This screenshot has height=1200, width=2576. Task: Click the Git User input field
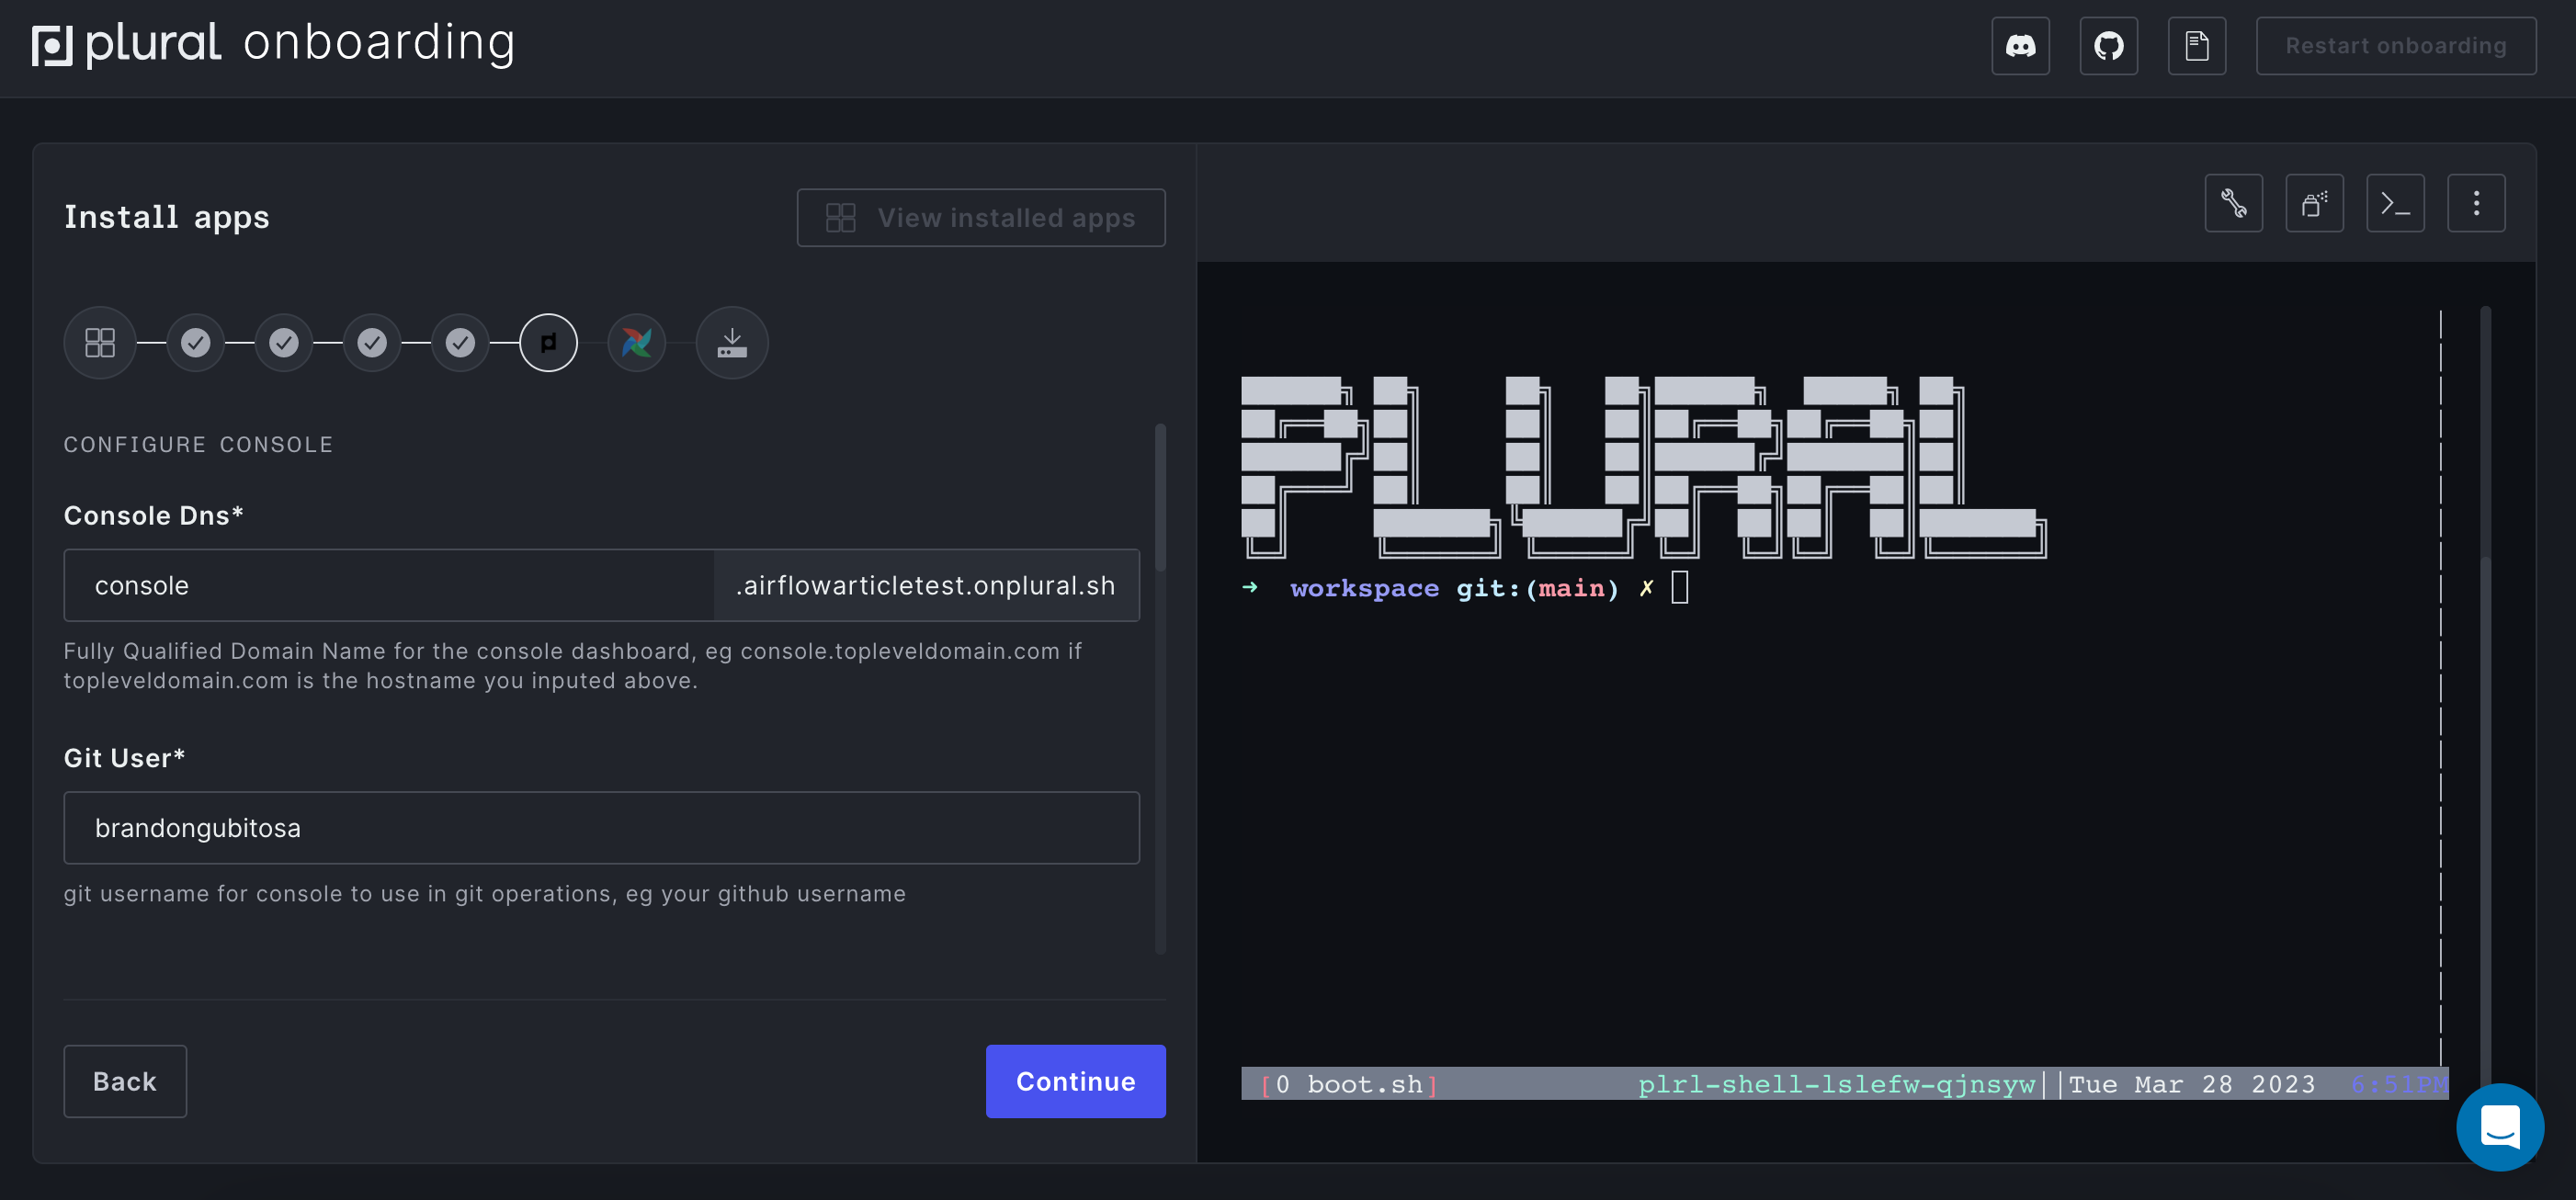click(x=601, y=828)
